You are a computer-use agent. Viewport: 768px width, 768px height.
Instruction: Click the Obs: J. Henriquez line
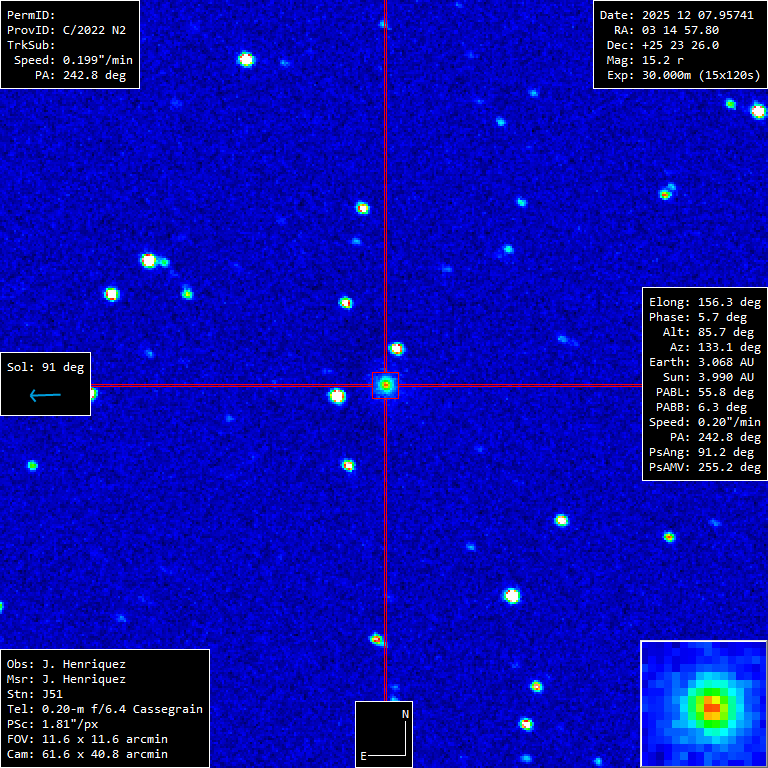point(66,664)
